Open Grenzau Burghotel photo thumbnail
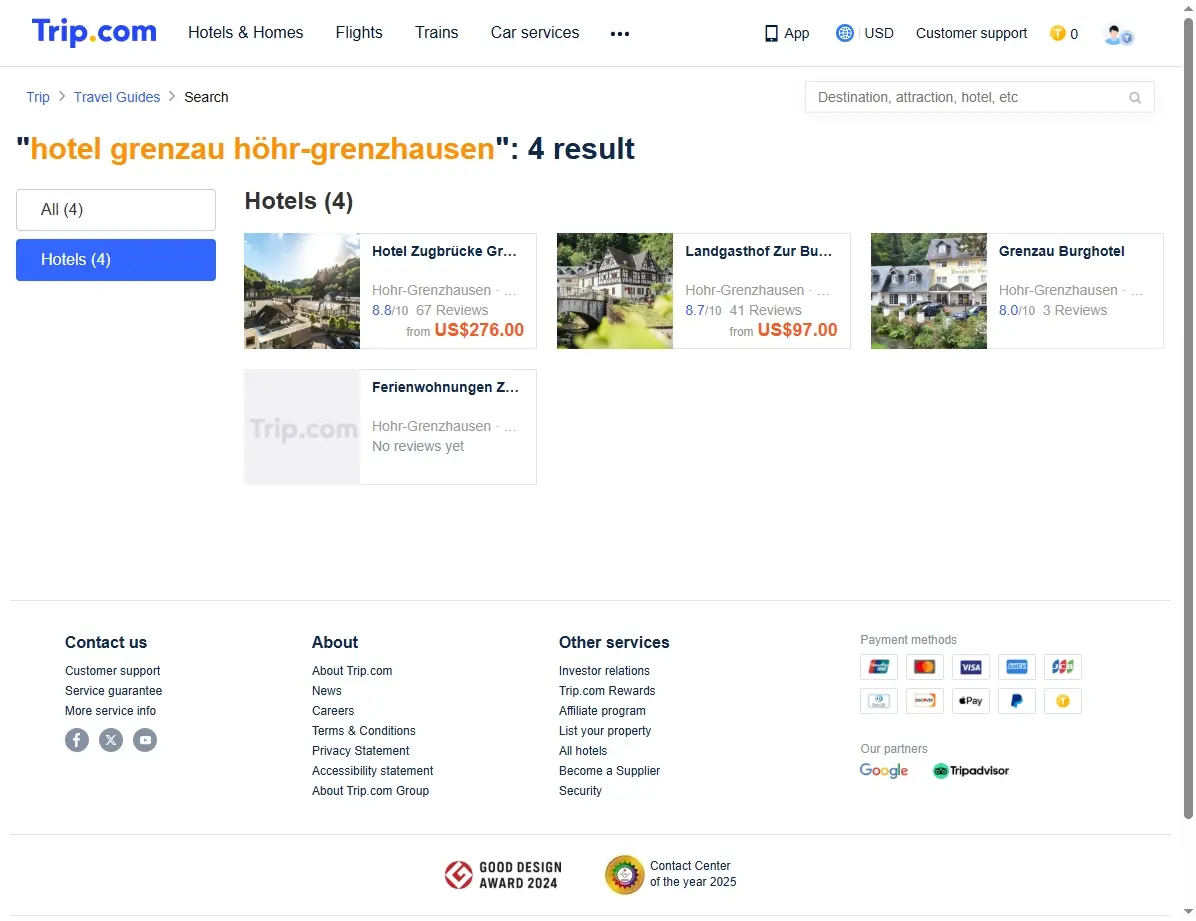This screenshot has width=1196, height=921. point(929,291)
